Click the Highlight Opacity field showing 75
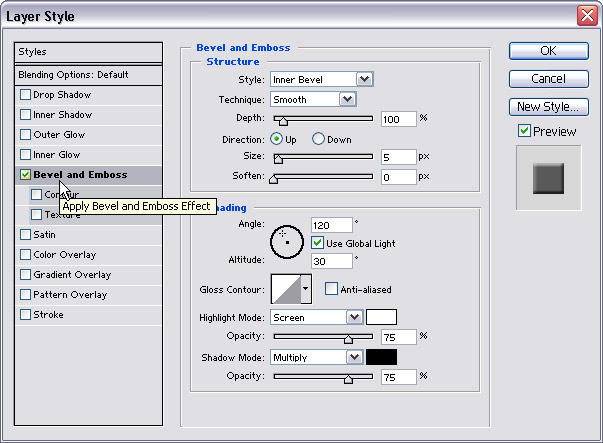Screen dimensions: 603x443 click(398, 337)
